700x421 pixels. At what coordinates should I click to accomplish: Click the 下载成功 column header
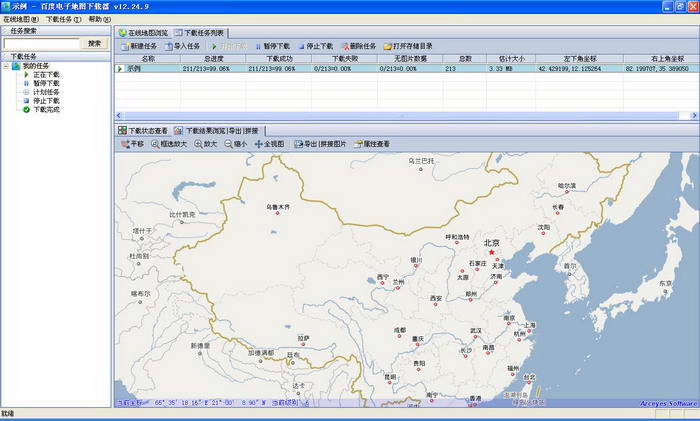[x=279, y=58]
